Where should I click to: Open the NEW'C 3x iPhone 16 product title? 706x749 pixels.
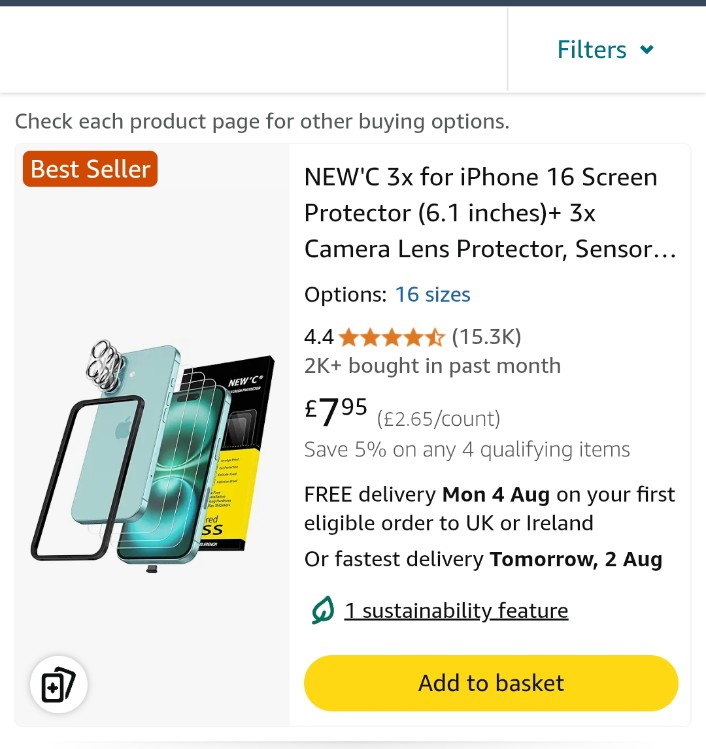click(490, 213)
